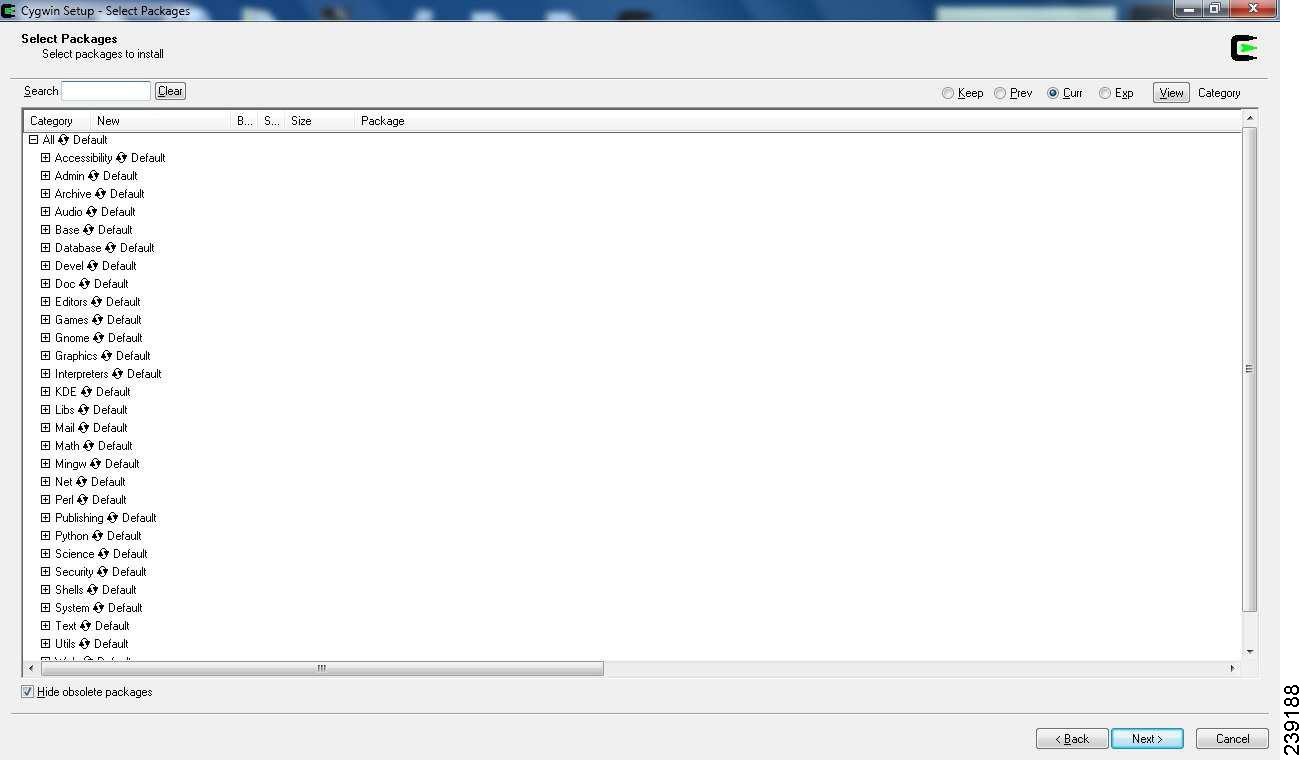Click the cycle icon next to Base
This screenshot has width=1306, height=760.
click(x=89, y=230)
